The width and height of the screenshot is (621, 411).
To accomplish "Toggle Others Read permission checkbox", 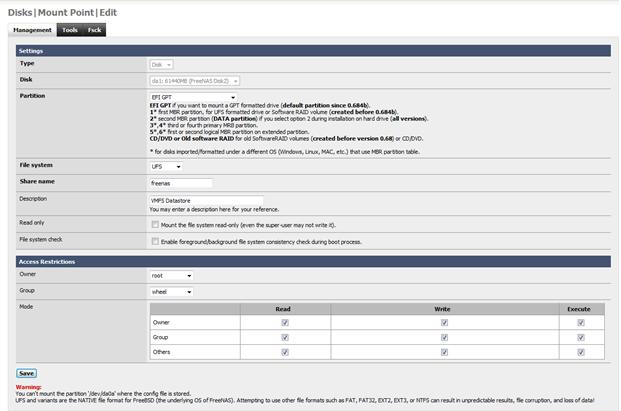I will [285, 353].
